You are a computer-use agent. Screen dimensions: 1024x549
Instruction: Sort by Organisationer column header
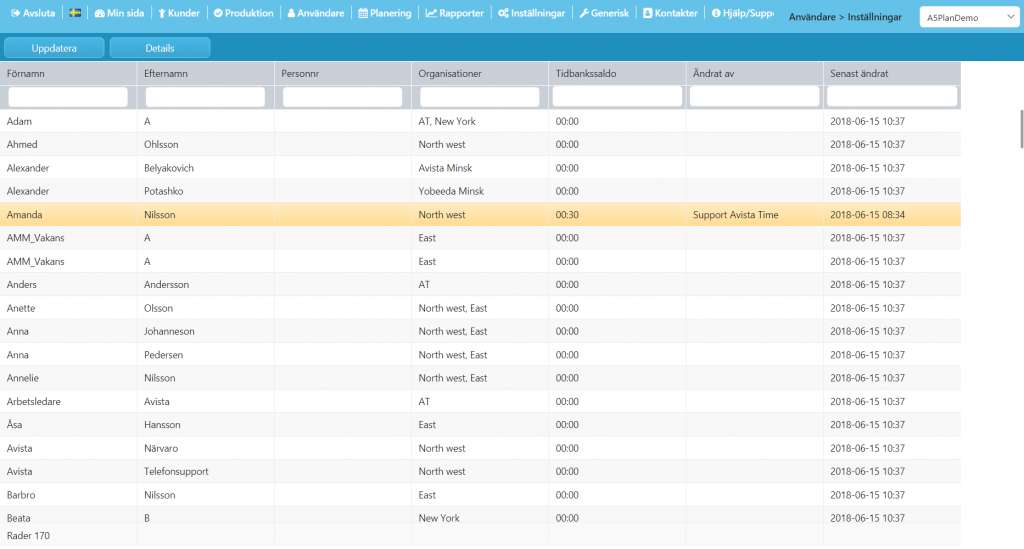(x=480, y=73)
